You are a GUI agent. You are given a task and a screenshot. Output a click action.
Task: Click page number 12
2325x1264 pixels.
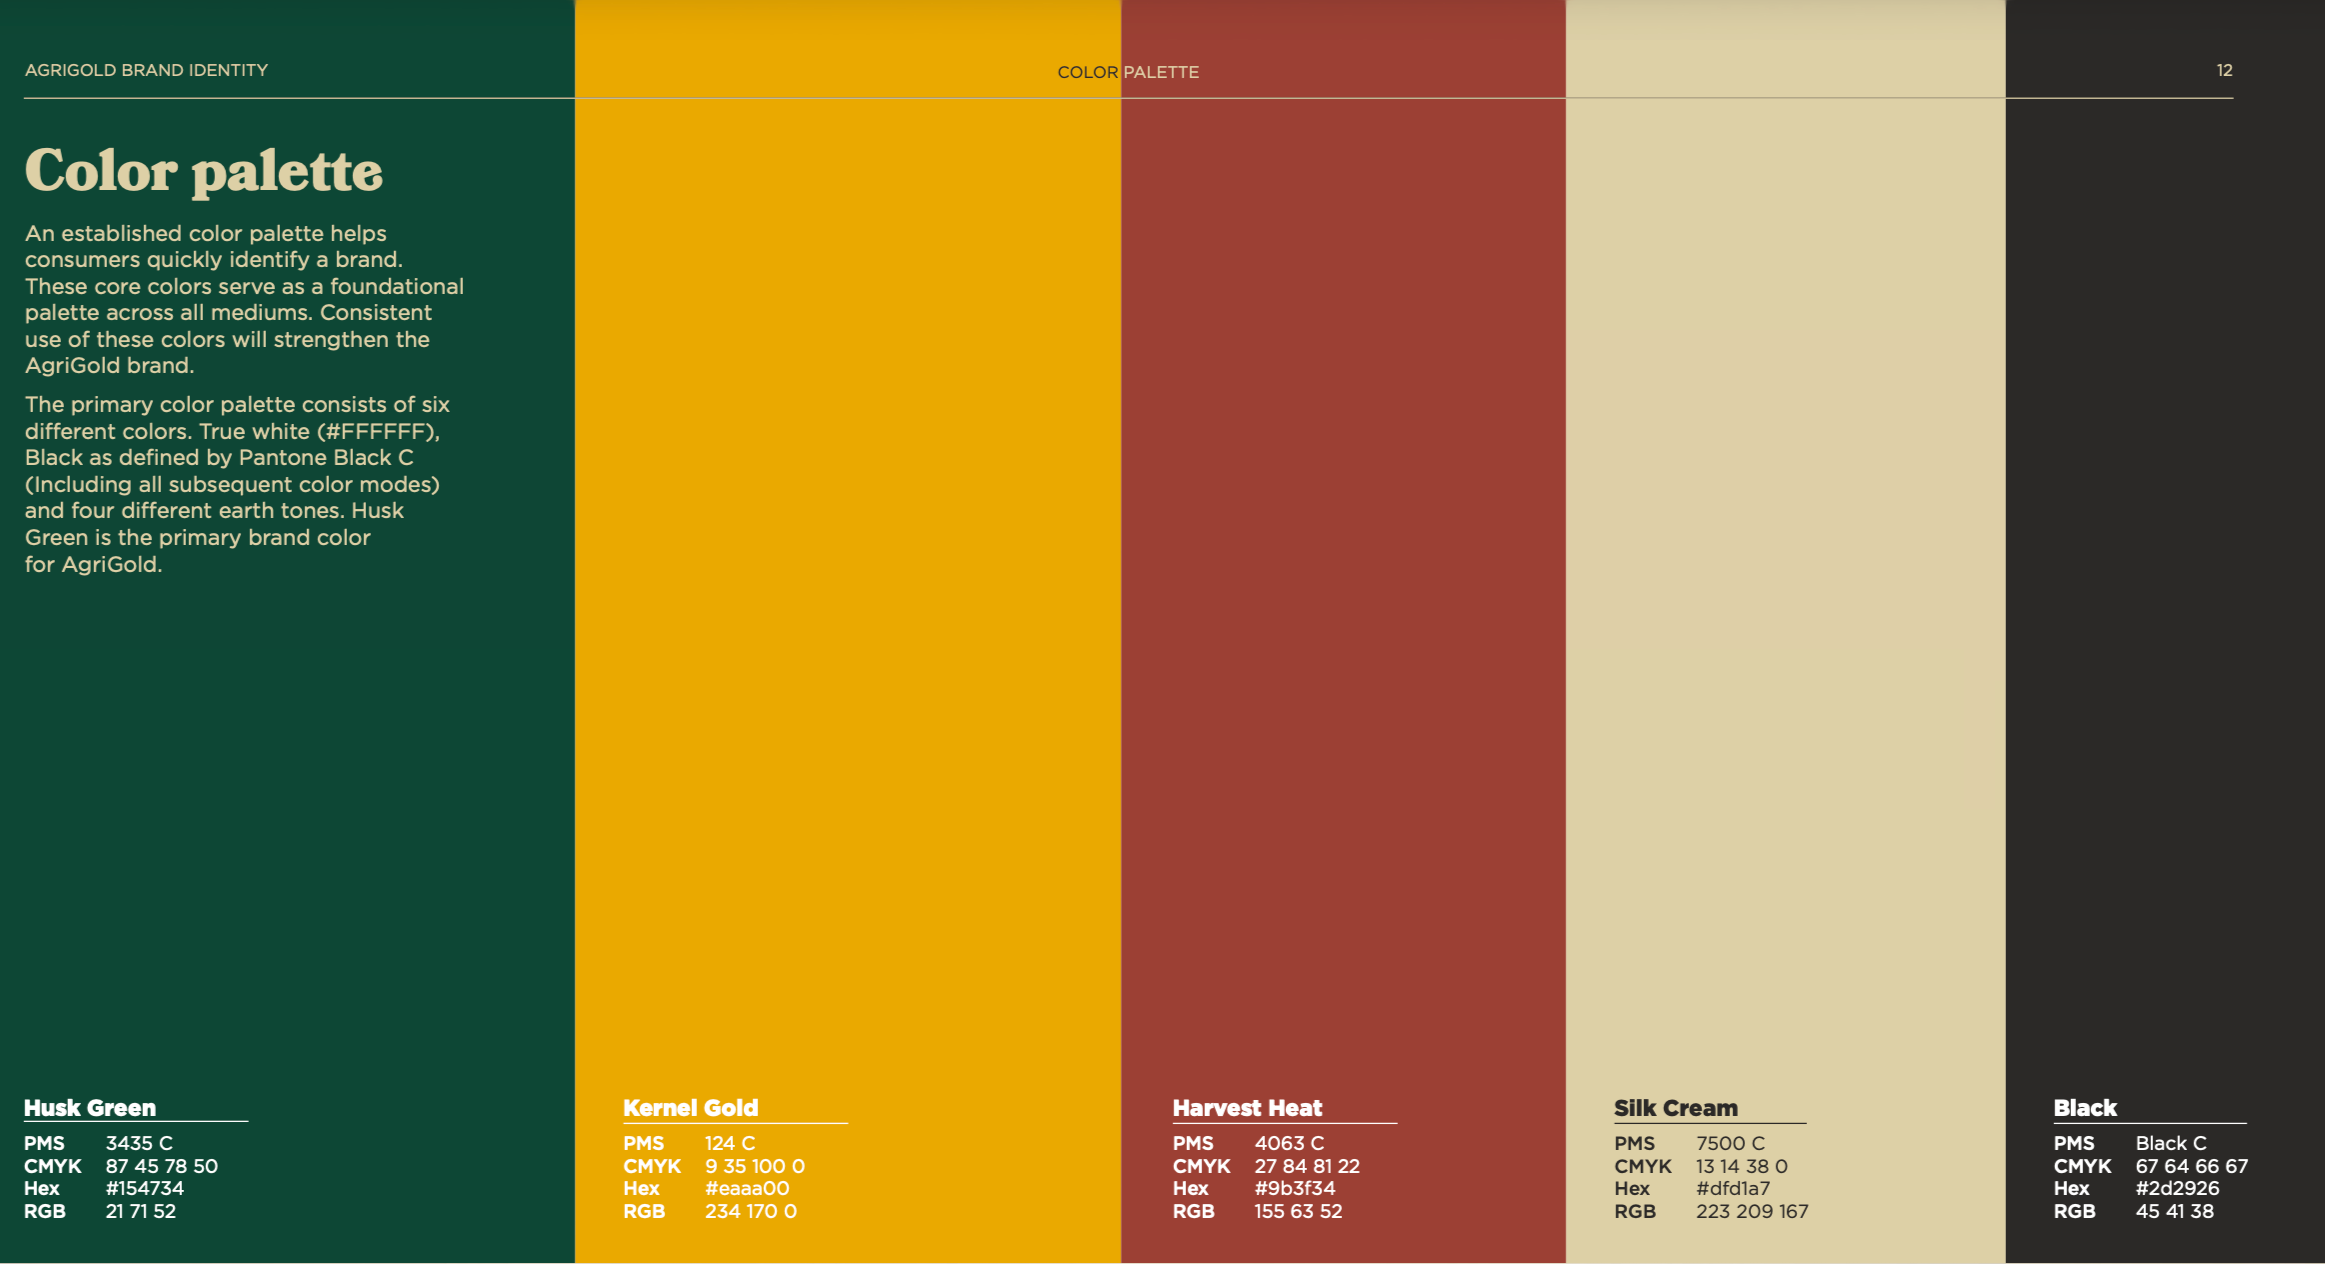[2224, 70]
